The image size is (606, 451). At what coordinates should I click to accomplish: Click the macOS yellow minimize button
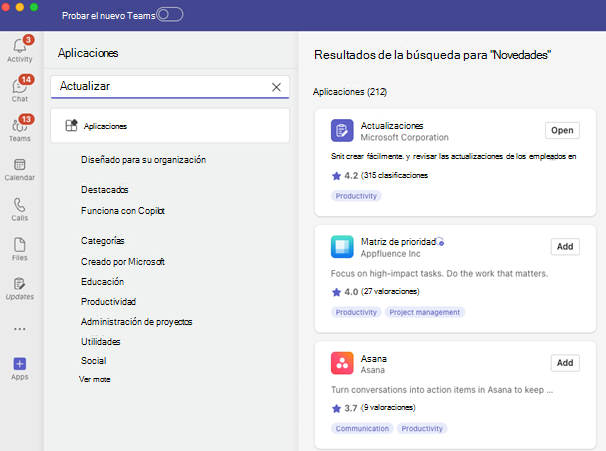point(20,7)
